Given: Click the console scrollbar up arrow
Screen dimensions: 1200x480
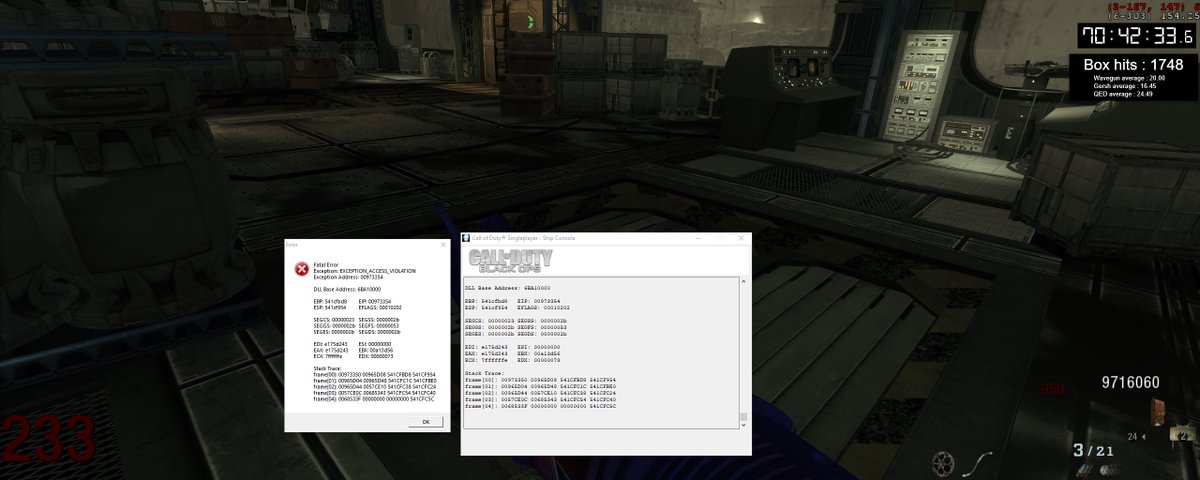Looking at the screenshot, I should [743, 280].
